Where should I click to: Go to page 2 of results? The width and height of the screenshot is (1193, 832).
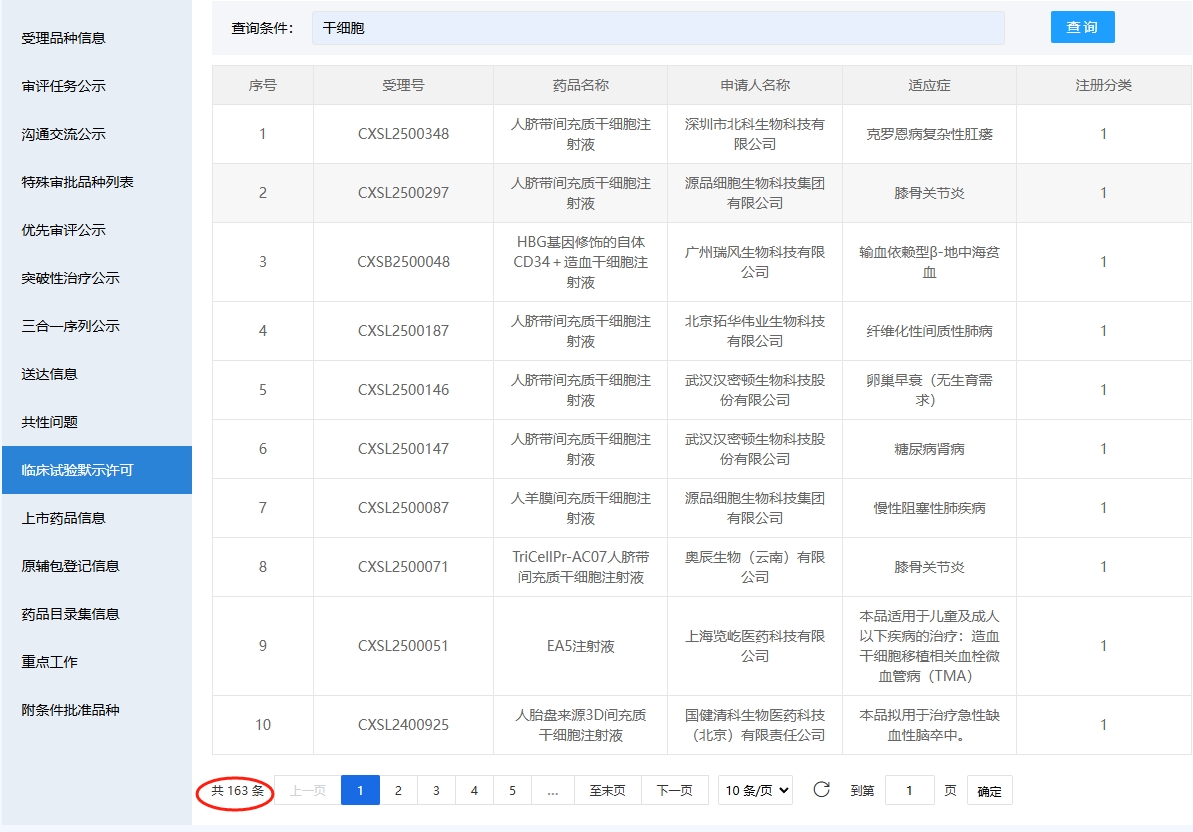[x=398, y=790]
